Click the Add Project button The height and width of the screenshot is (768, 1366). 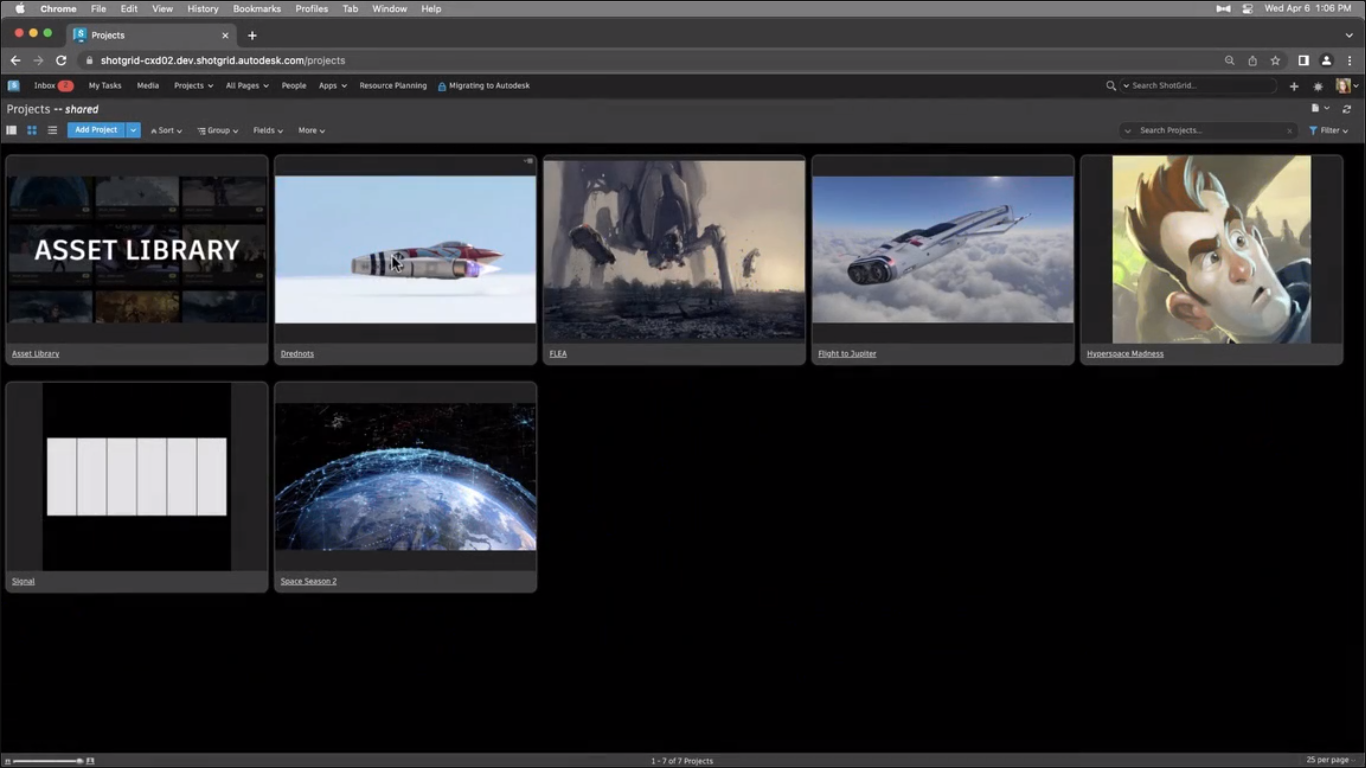(96, 130)
